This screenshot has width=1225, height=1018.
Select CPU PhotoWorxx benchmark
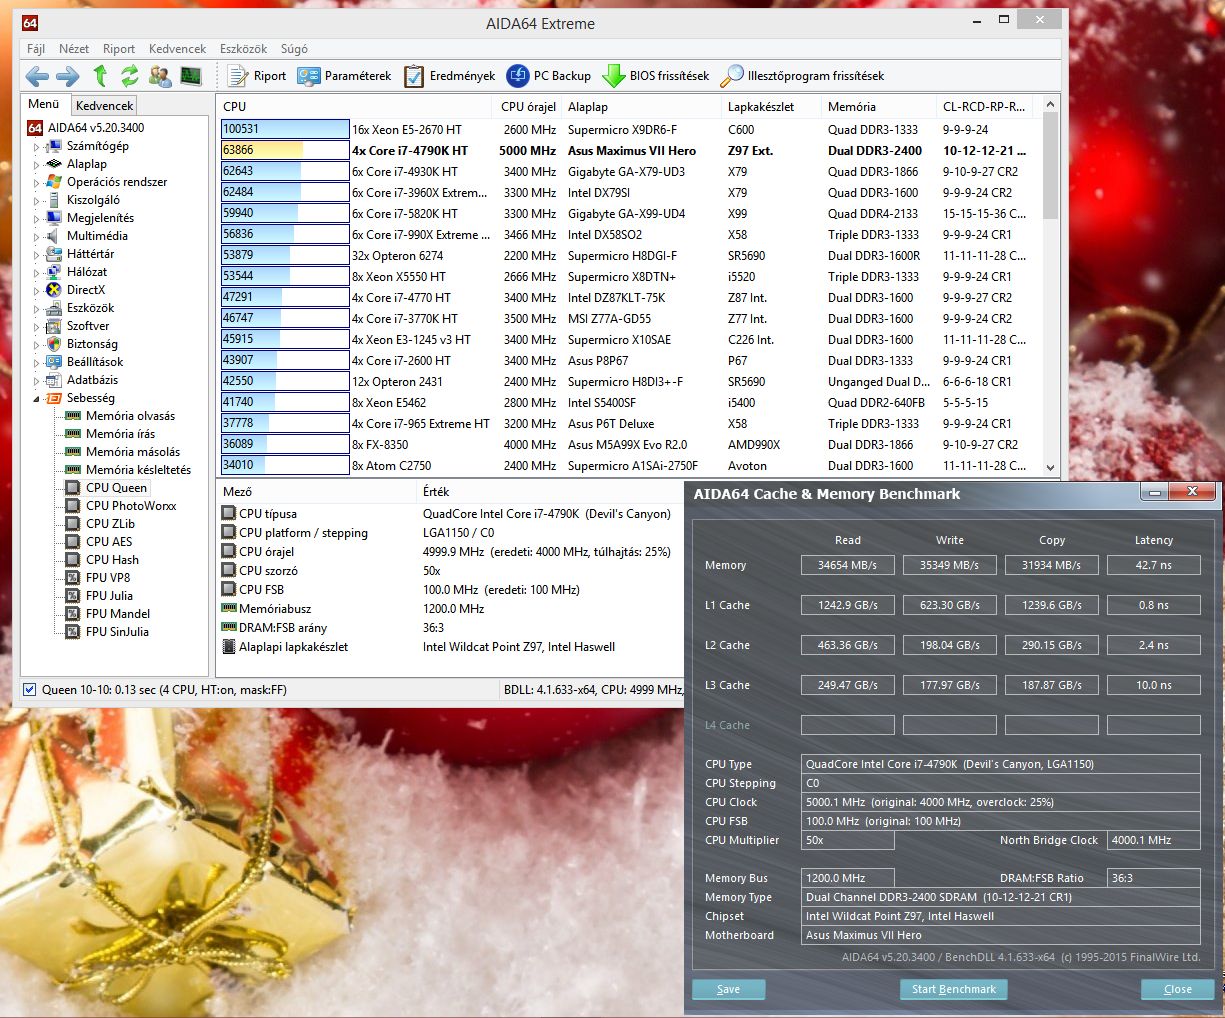coord(131,506)
